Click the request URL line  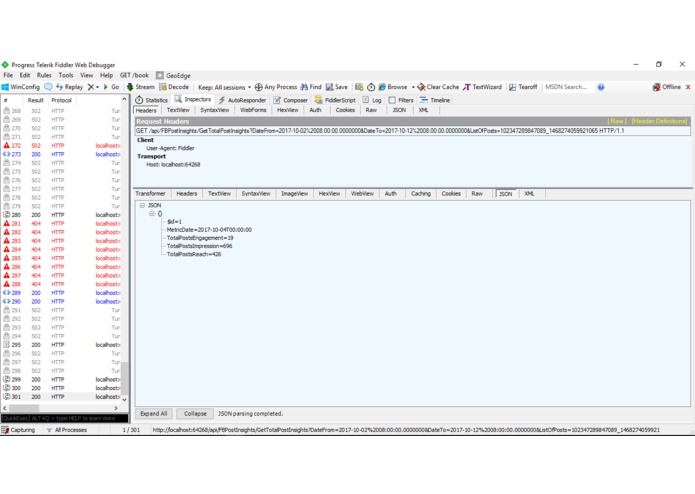[x=413, y=131]
